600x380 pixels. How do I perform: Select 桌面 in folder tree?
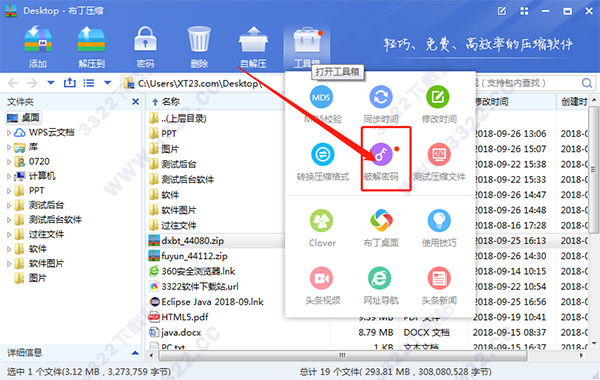(x=24, y=117)
